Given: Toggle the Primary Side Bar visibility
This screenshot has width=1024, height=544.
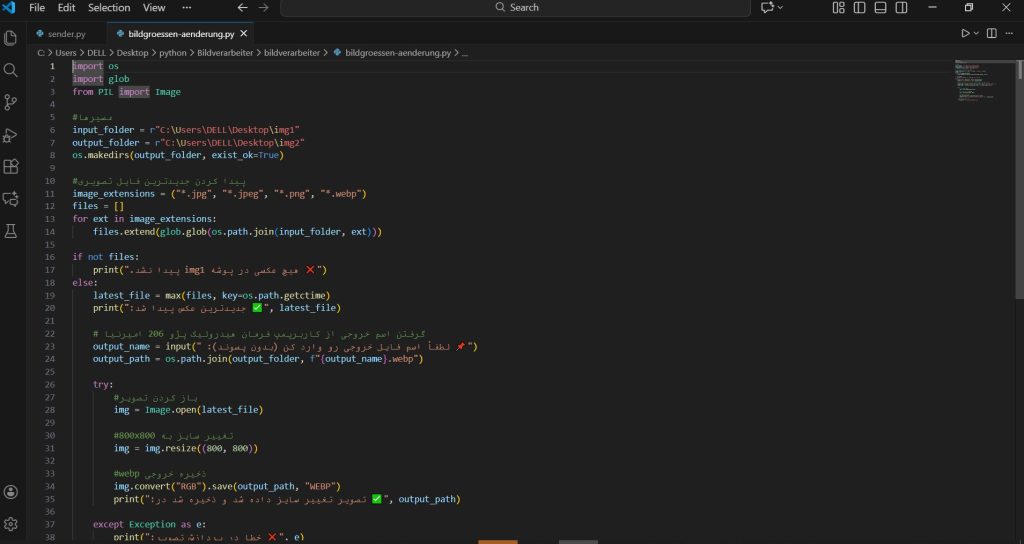Looking at the screenshot, I should 857,8.
